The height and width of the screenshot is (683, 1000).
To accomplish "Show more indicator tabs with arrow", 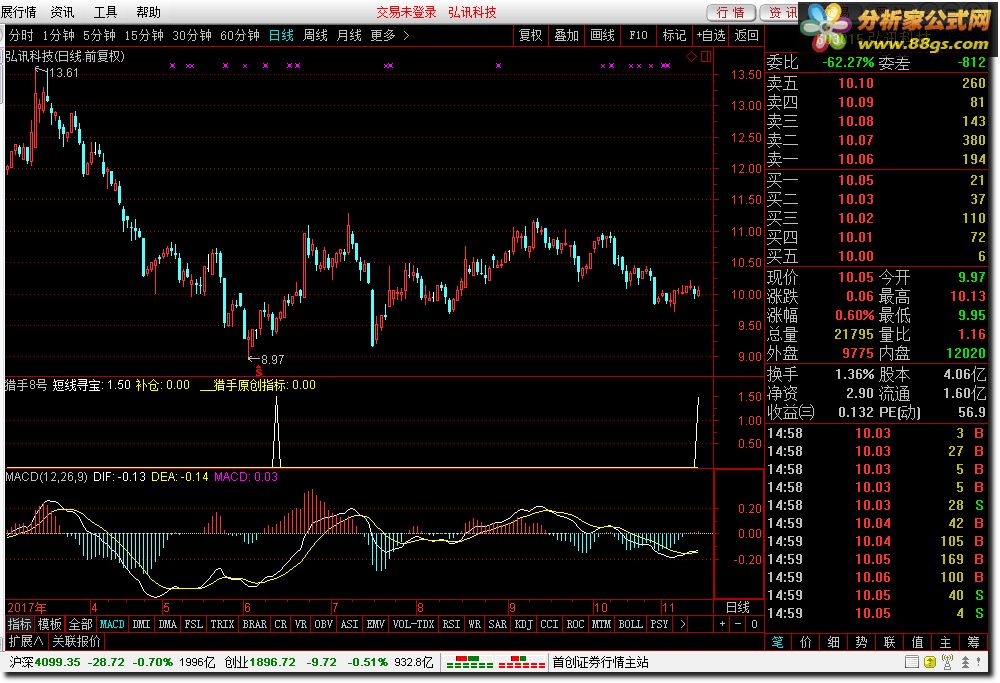I will (x=683, y=624).
